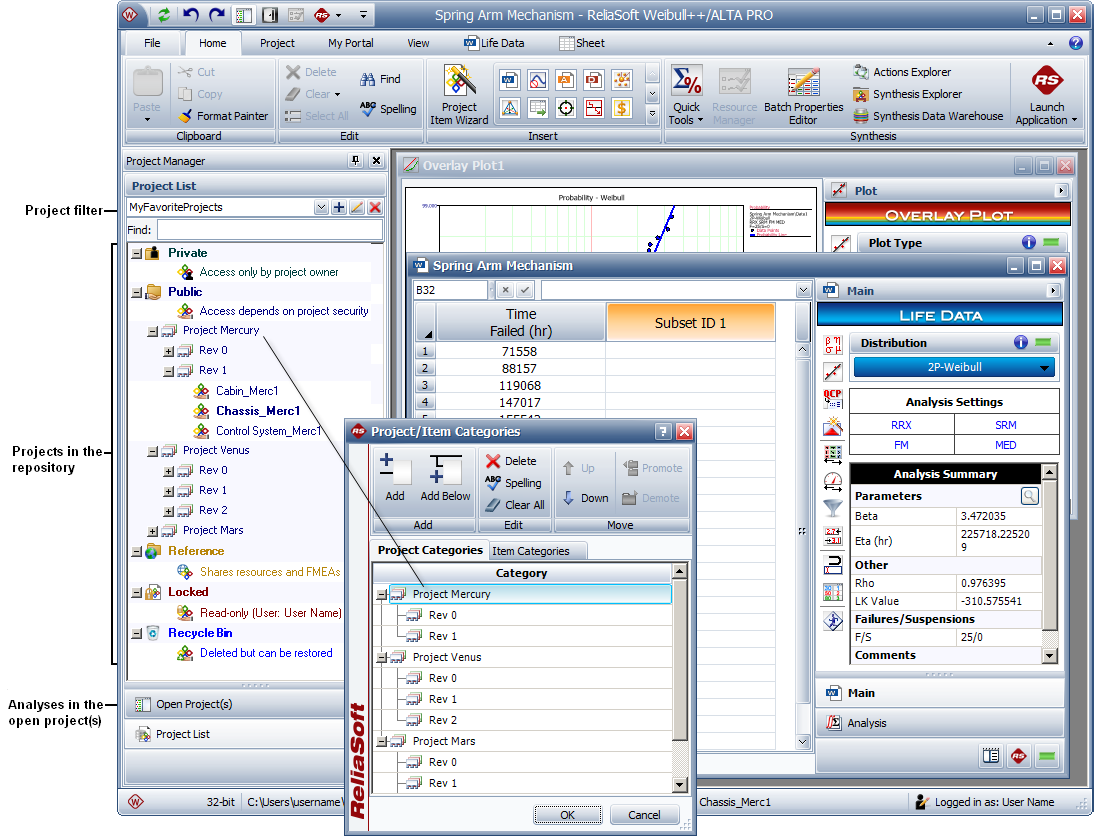Open the My Portal ribbon tab

350,43
